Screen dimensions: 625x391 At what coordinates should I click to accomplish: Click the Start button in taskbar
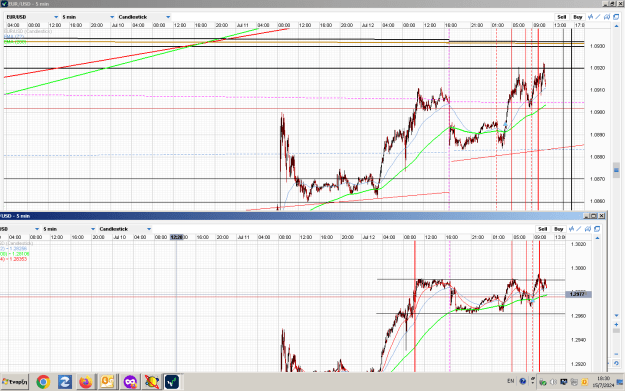15,382
